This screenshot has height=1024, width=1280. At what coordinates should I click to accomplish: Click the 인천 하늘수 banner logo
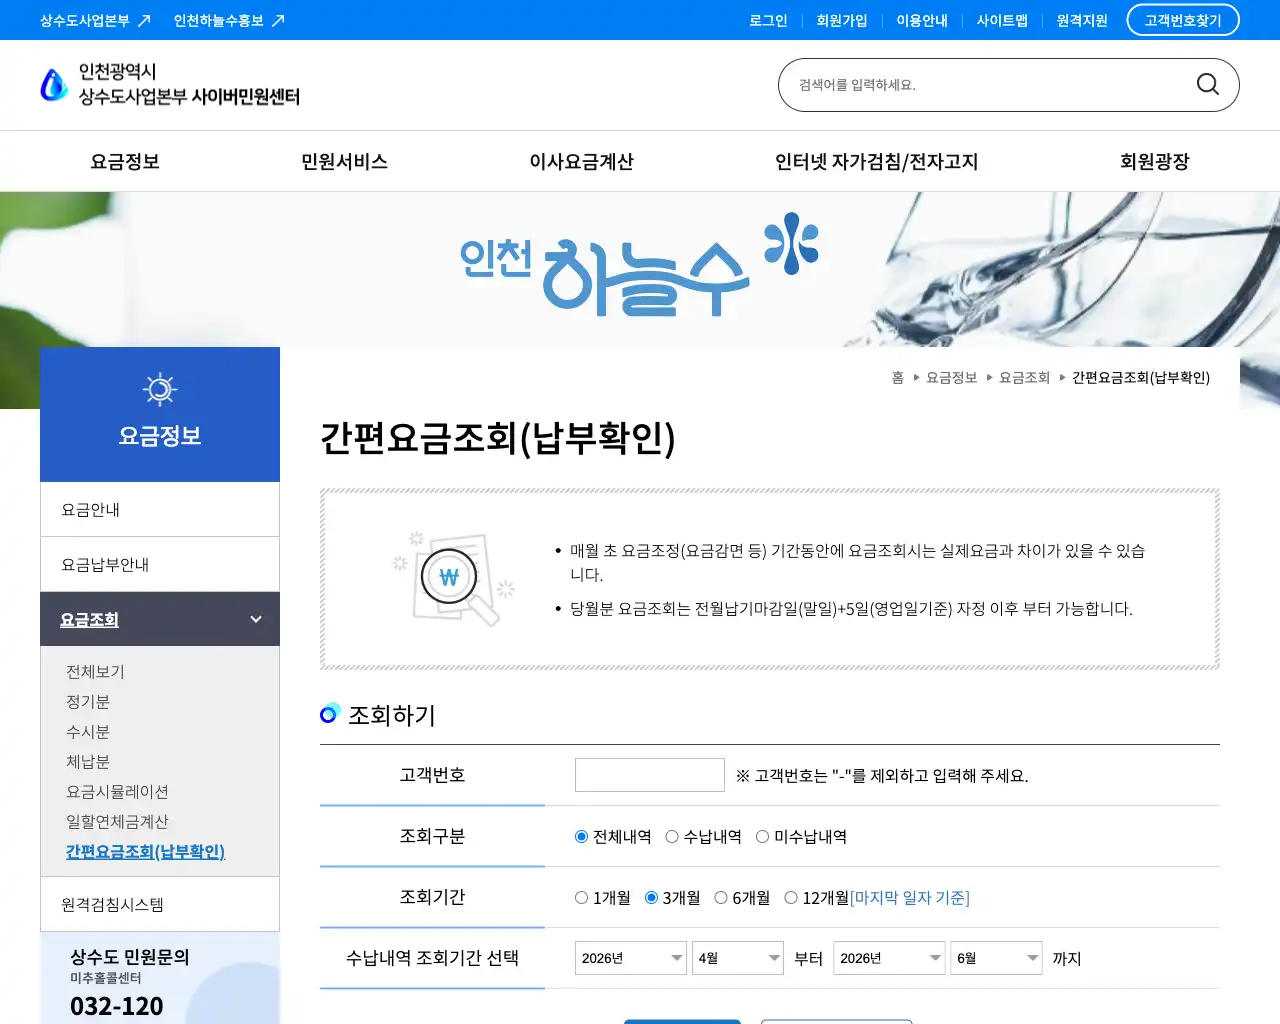pos(640,263)
